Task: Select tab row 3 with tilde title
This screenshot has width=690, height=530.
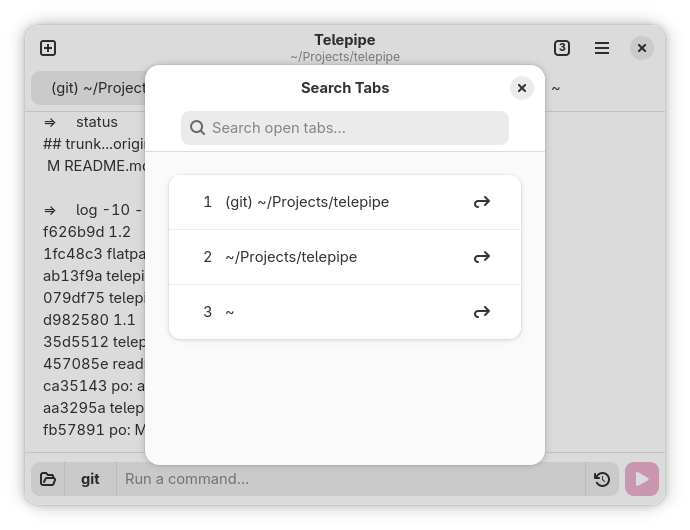Action: click(345, 312)
